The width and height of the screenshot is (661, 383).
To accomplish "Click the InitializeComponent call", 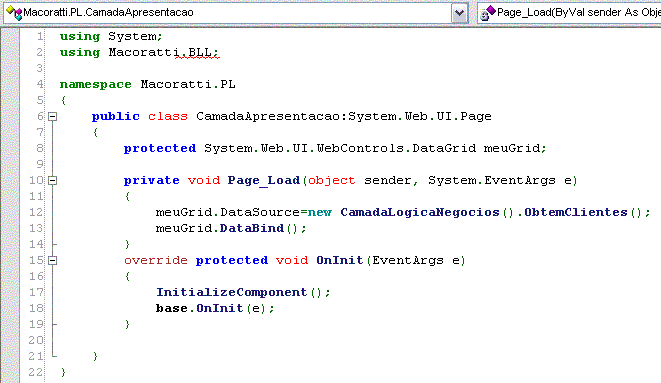I will (x=232, y=292).
